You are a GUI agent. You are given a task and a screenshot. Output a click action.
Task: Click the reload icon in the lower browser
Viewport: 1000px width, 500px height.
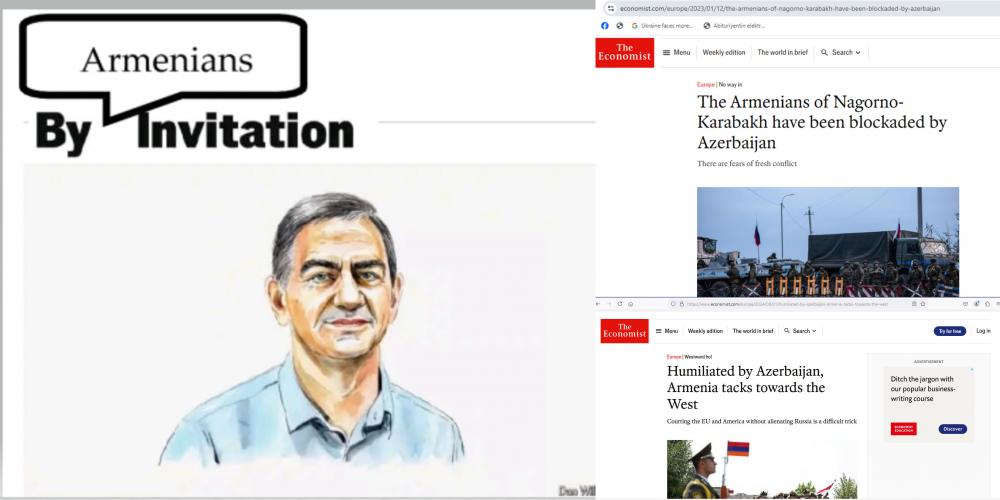click(x=620, y=304)
